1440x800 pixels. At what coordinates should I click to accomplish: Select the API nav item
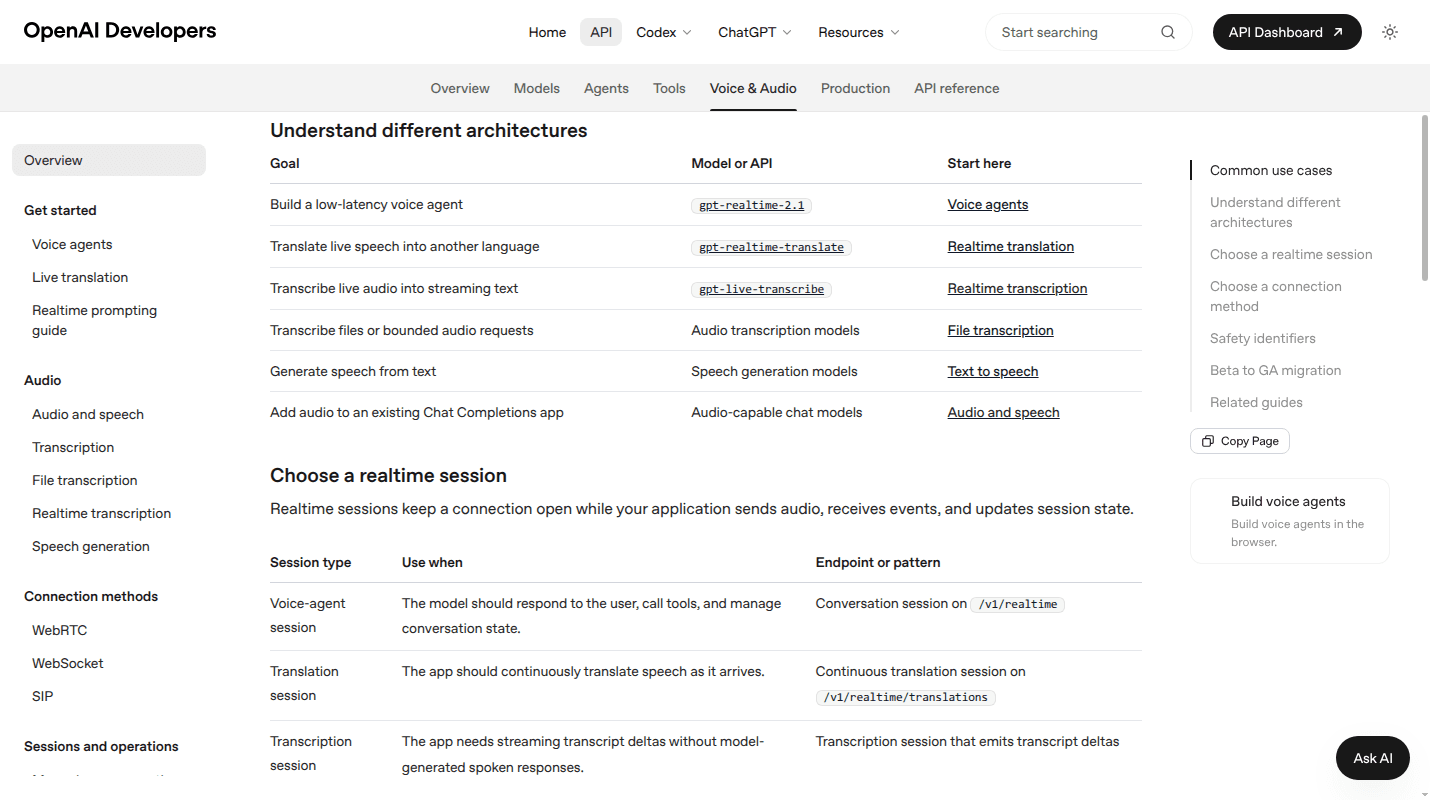[x=601, y=32]
